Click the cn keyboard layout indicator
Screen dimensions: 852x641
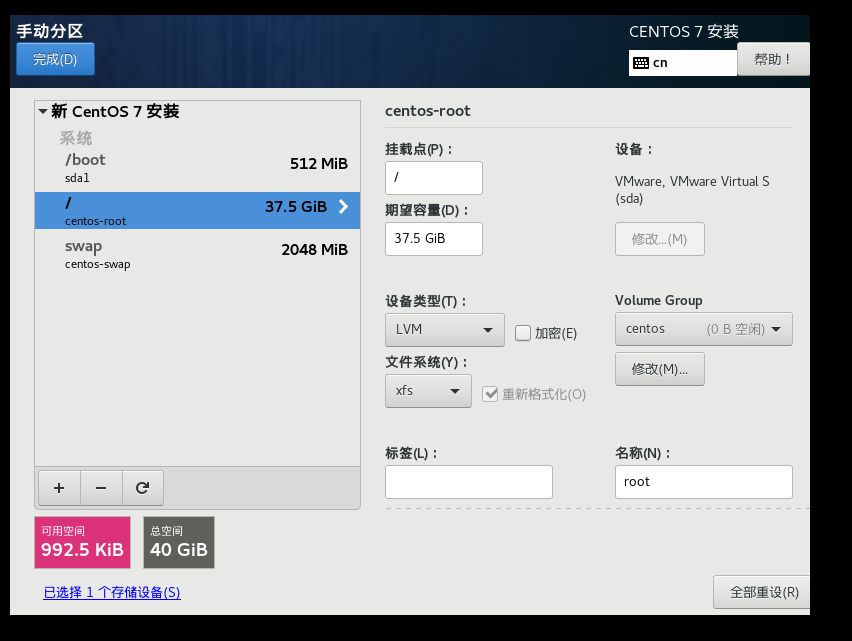click(682, 63)
